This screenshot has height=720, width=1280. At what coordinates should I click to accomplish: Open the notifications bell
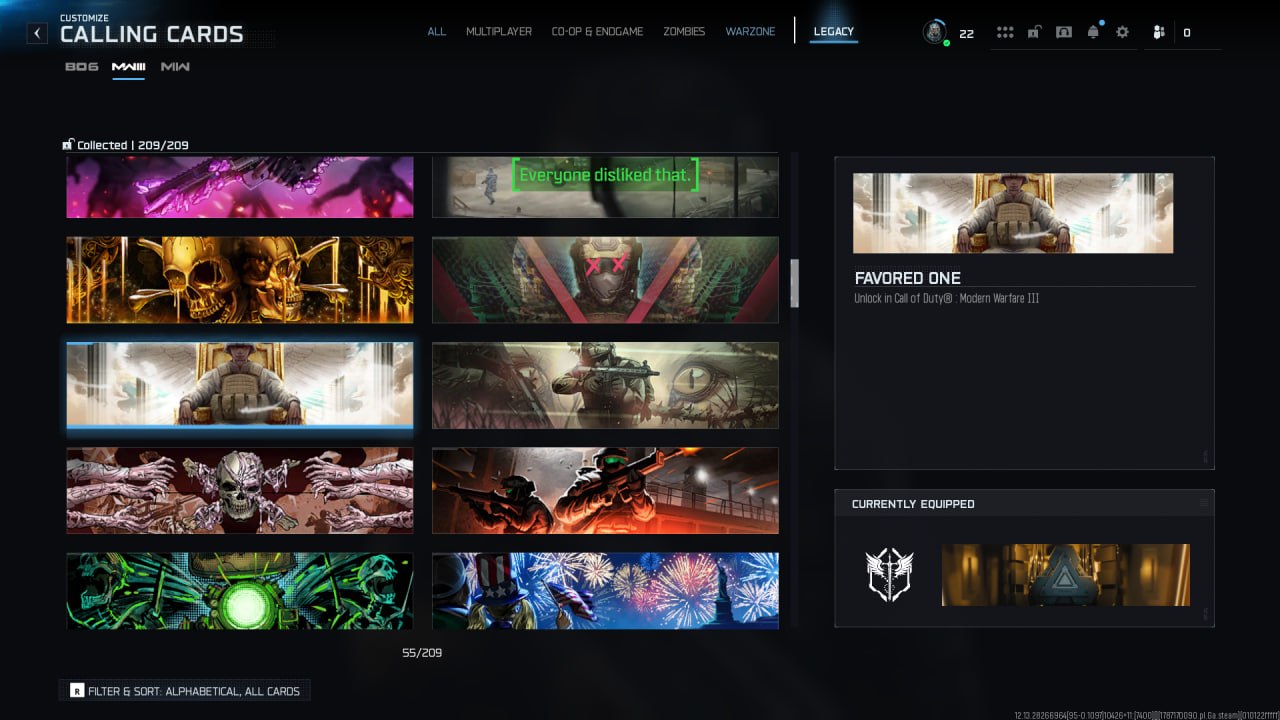1093,32
